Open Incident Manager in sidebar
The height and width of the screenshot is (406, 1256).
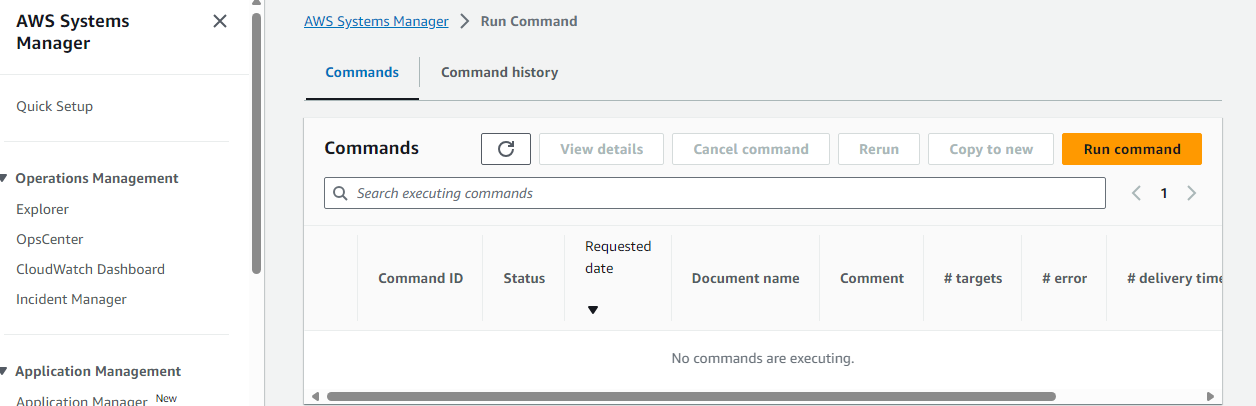[71, 299]
